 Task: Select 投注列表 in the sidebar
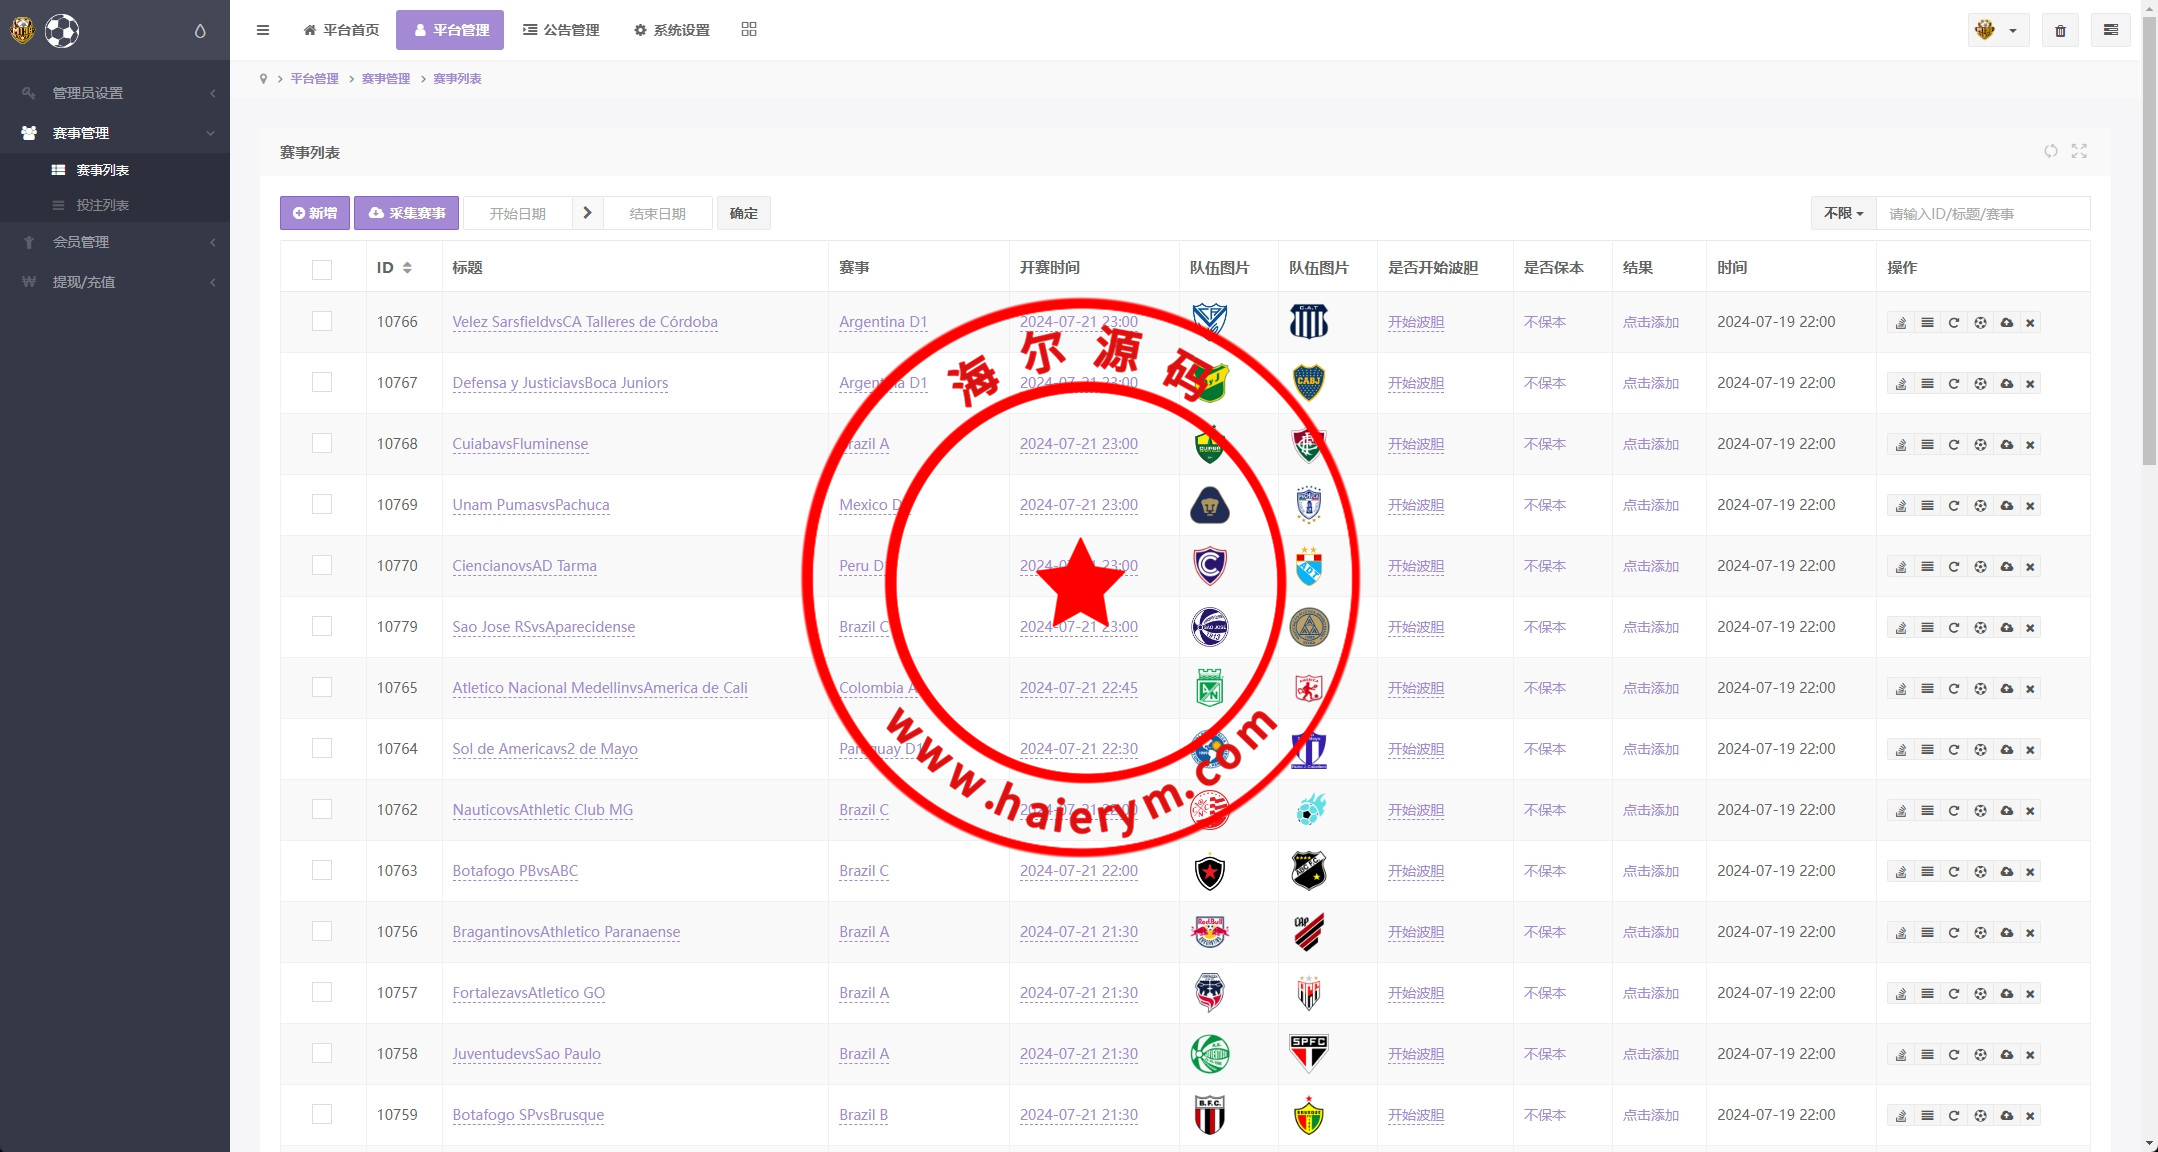pos(102,205)
